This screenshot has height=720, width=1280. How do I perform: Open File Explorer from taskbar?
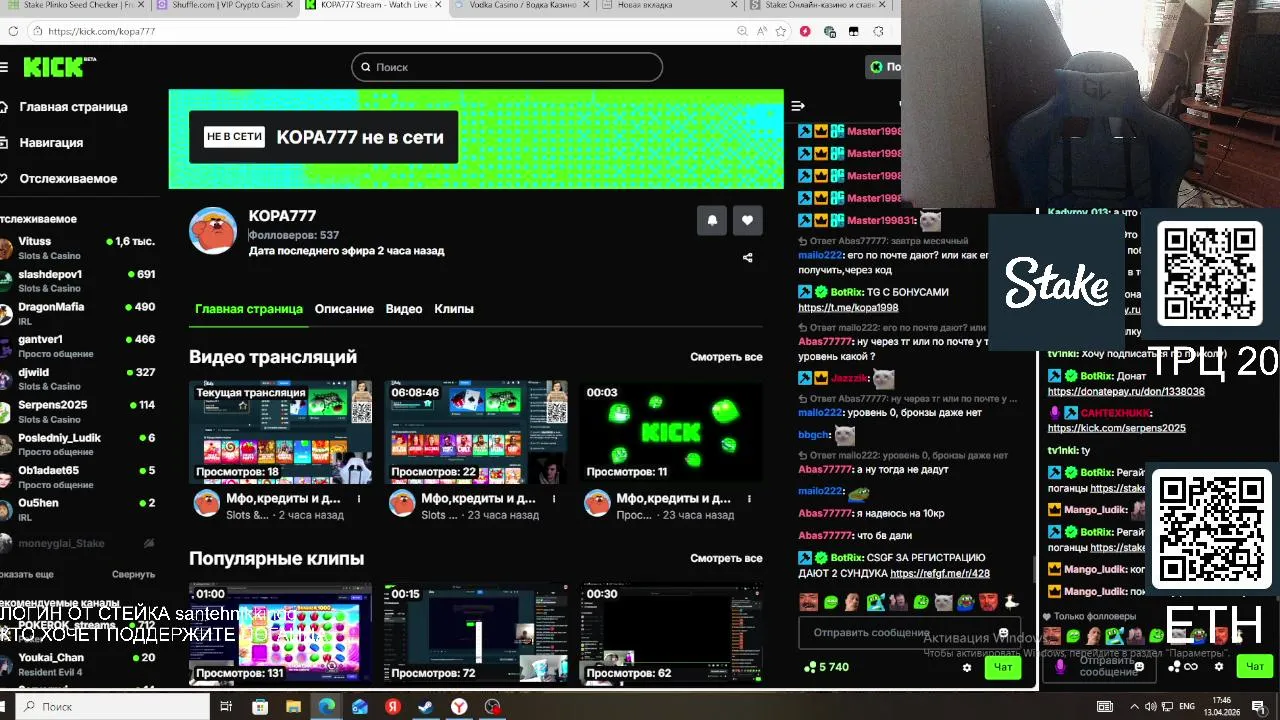(x=293, y=707)
